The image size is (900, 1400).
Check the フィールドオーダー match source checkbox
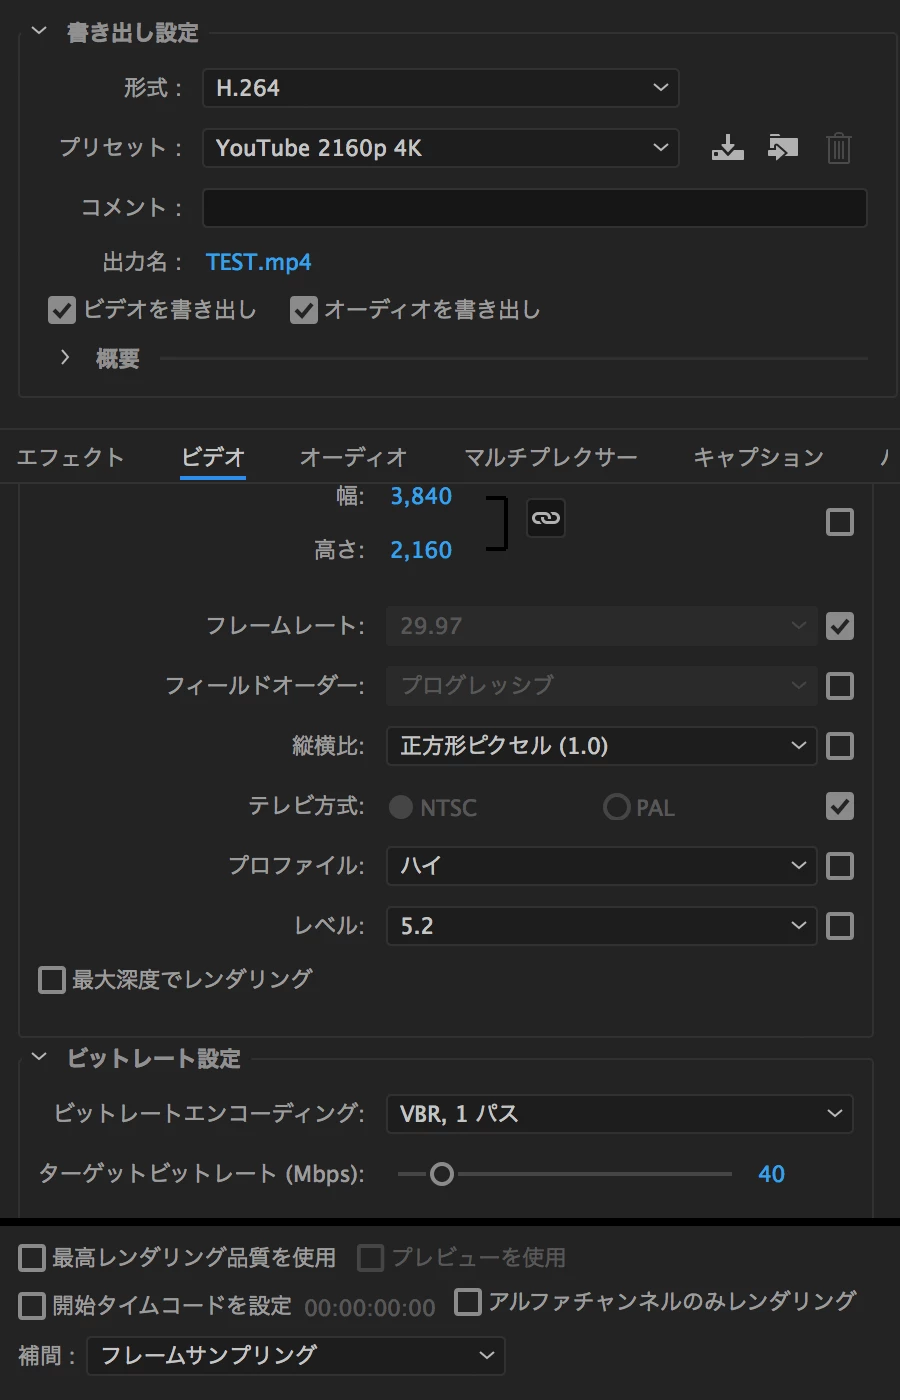coord(840,686)
